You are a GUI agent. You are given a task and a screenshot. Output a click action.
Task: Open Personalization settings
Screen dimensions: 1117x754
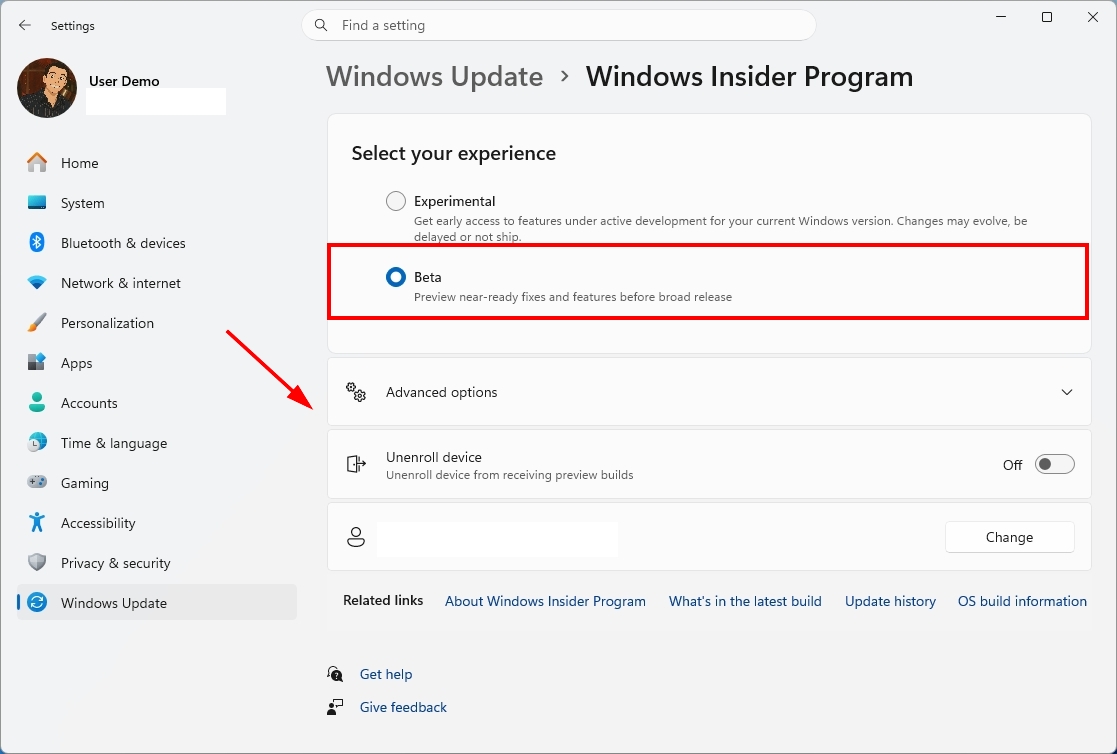point(157,322)
